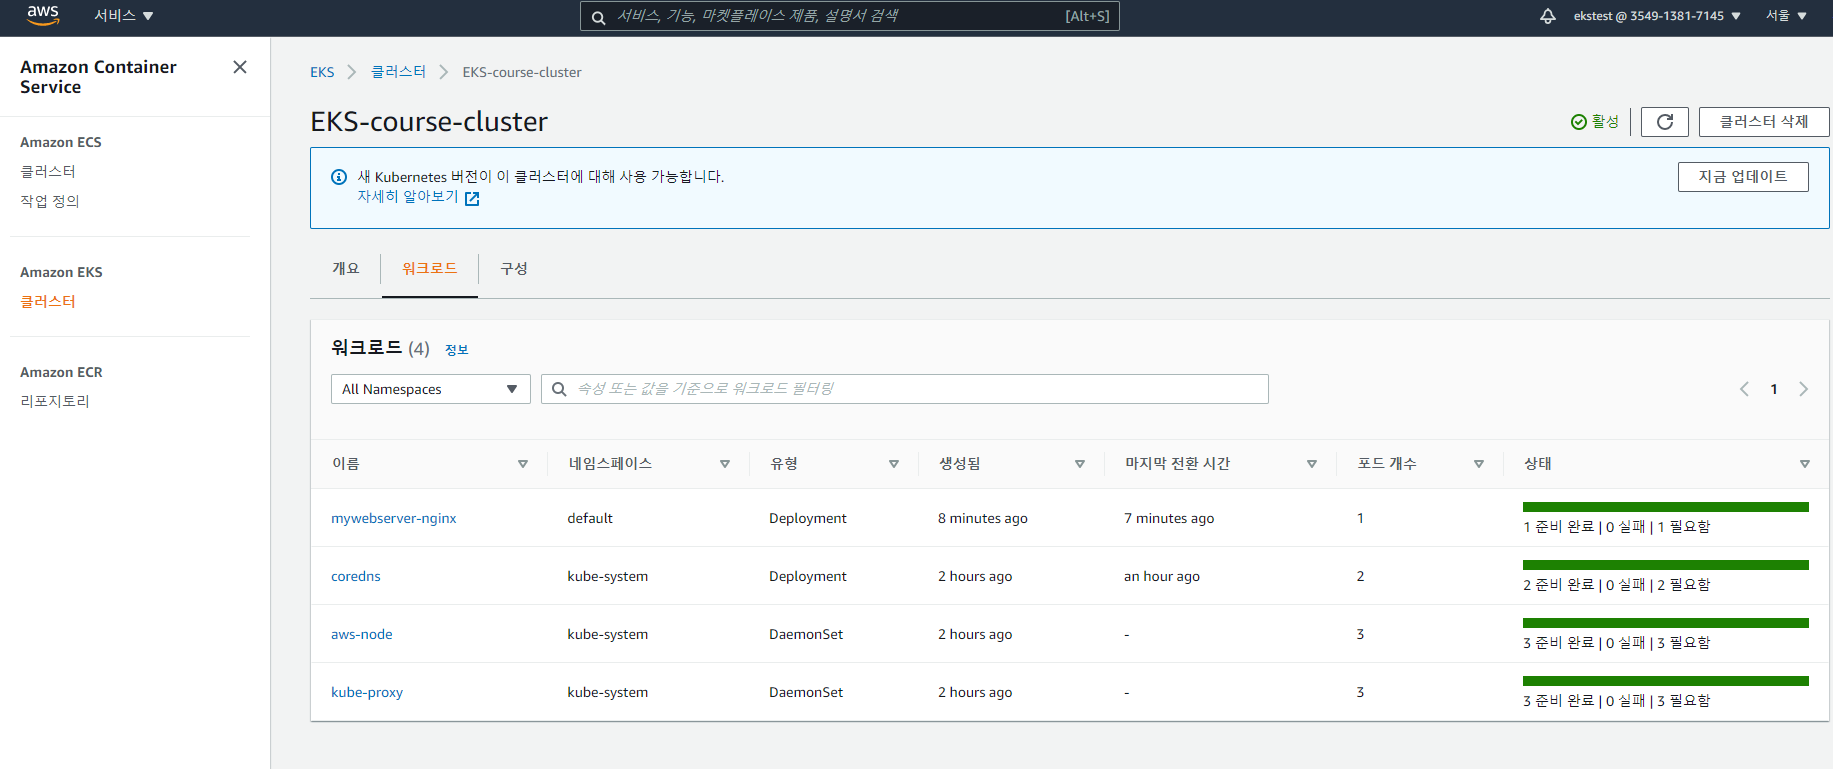Open the All Namespaces dropdown

431,389
